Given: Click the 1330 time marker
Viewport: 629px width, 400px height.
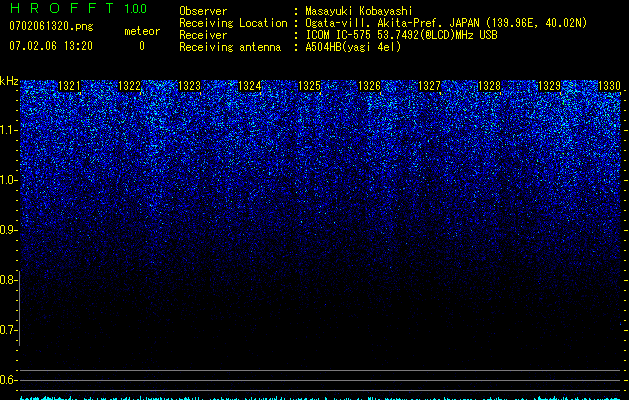Looking at the screenshot, I should (609, 86).
